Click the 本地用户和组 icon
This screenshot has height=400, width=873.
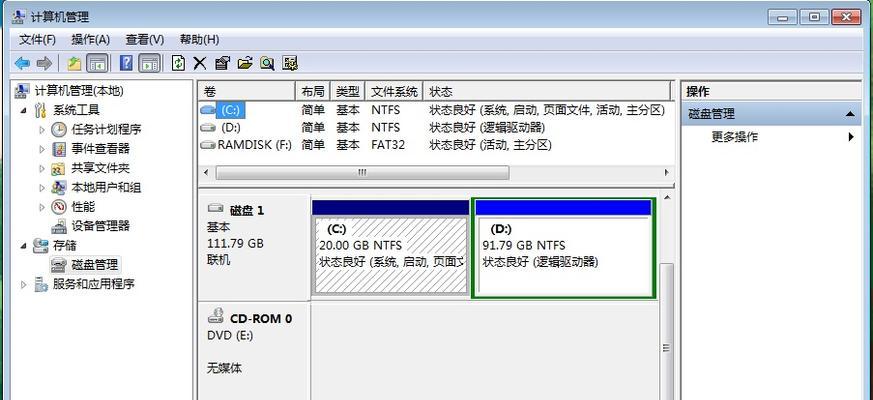pos(59,187)
